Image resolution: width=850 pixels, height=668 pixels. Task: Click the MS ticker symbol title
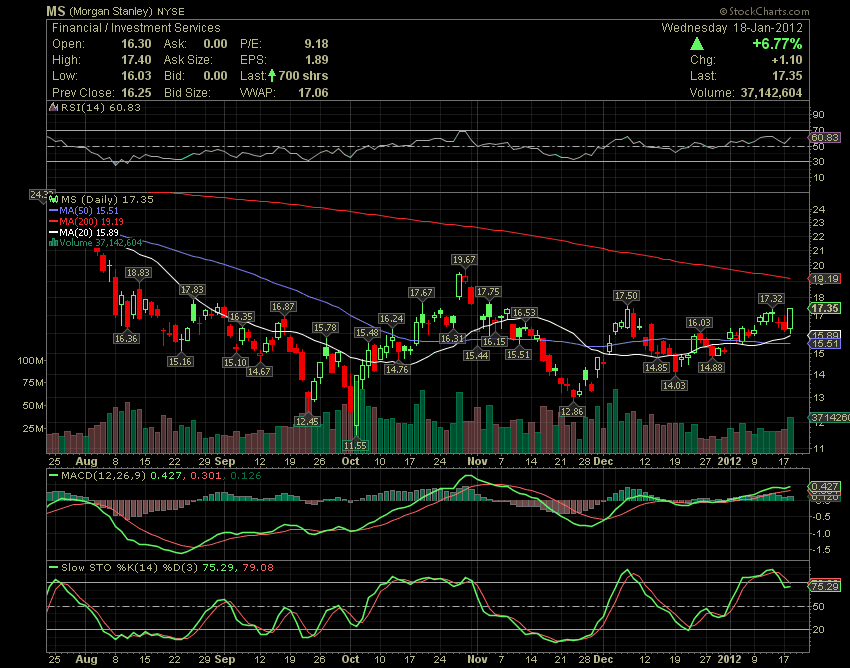click(x=55, y=11)
